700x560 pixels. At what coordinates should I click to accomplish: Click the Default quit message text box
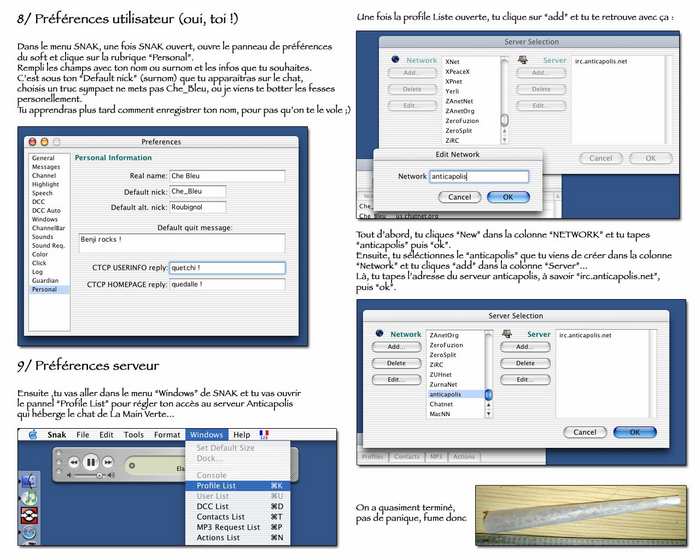coord(182,243)
